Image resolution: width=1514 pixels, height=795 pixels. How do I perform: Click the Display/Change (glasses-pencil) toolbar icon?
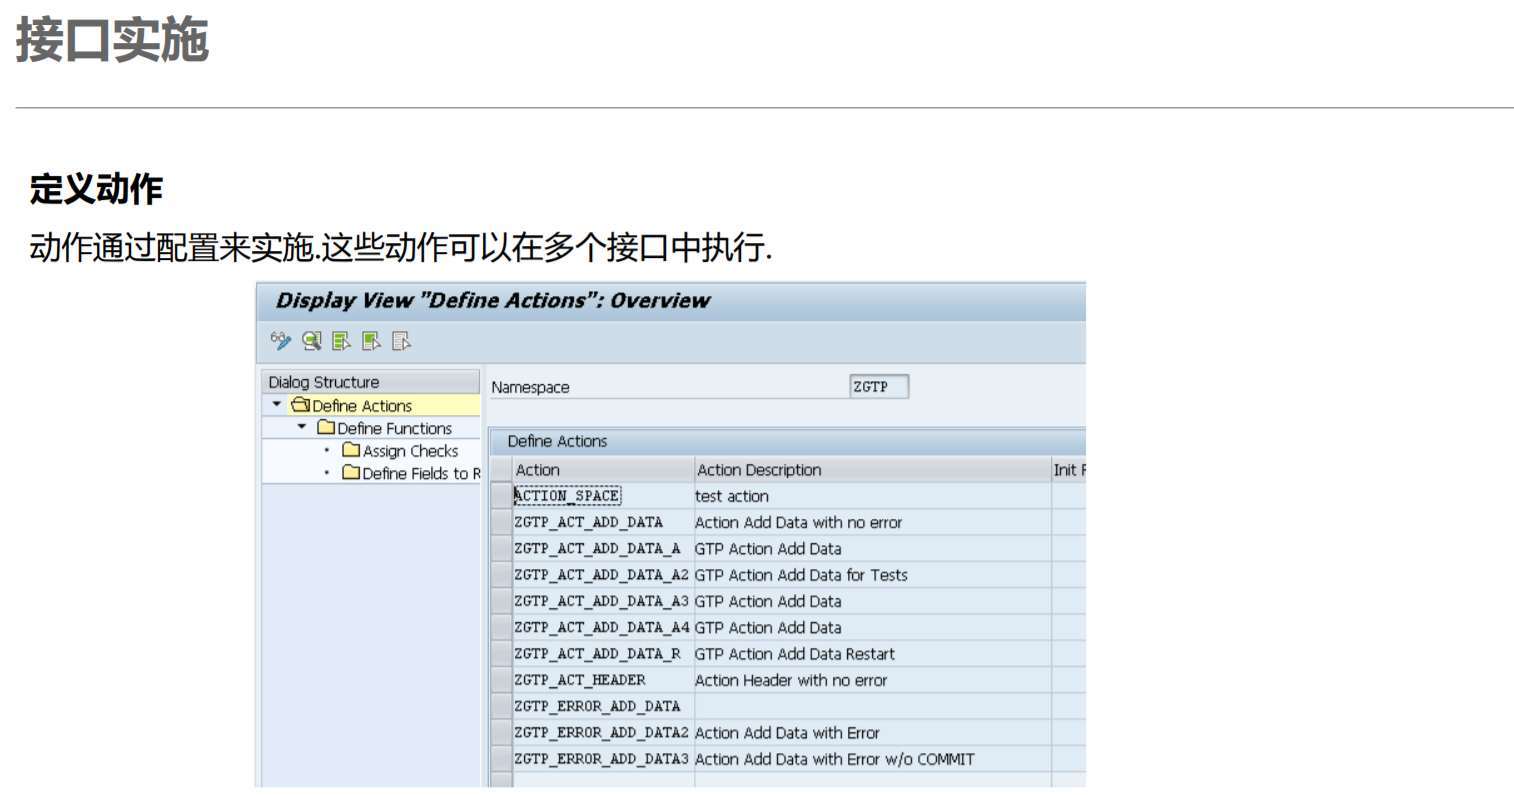tap(280, 341)
